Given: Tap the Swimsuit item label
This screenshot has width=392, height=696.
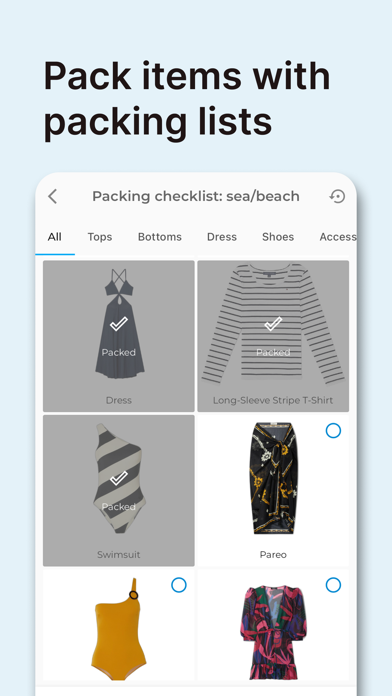Looking at the screenshot, I should click(119, 555).
